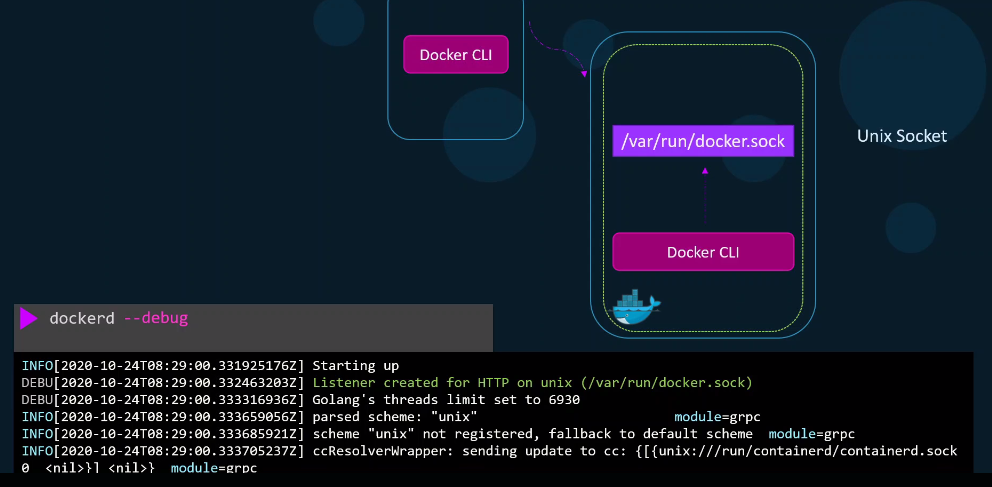The width and height of the screenshot is (992, 487).
Task: Click the upward arrow pointing to docker.sock
Action: 705,195
